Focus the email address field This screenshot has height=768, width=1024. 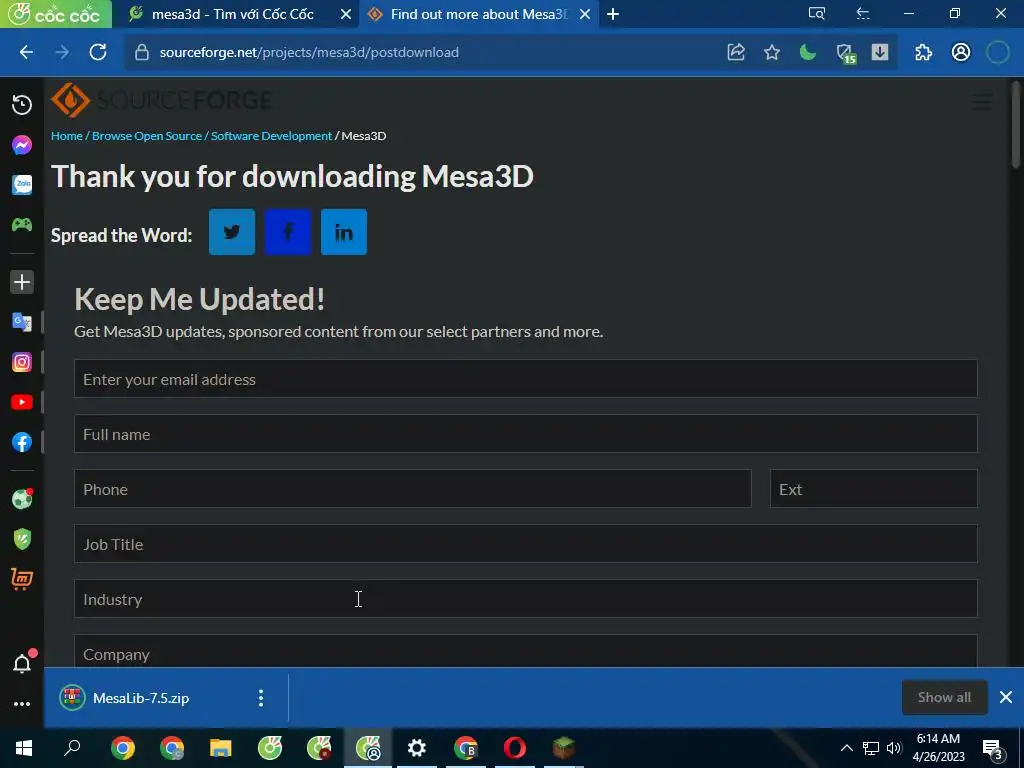pyautogui.click(x=526, y=379)
